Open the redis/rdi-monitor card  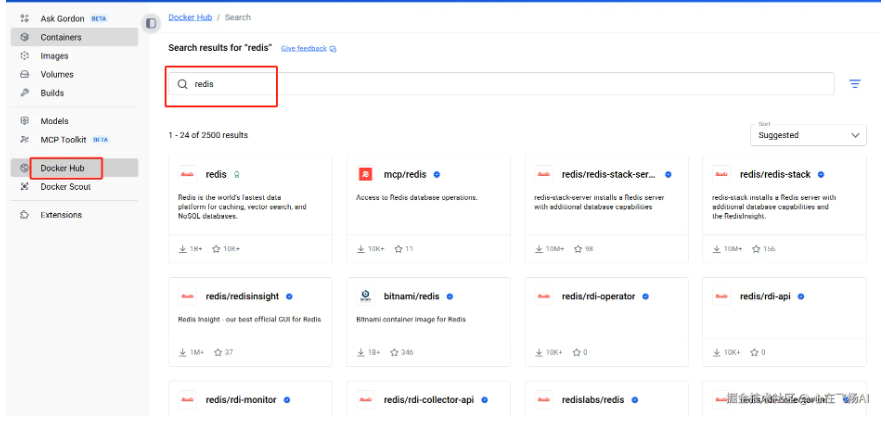tap(251, 399)
